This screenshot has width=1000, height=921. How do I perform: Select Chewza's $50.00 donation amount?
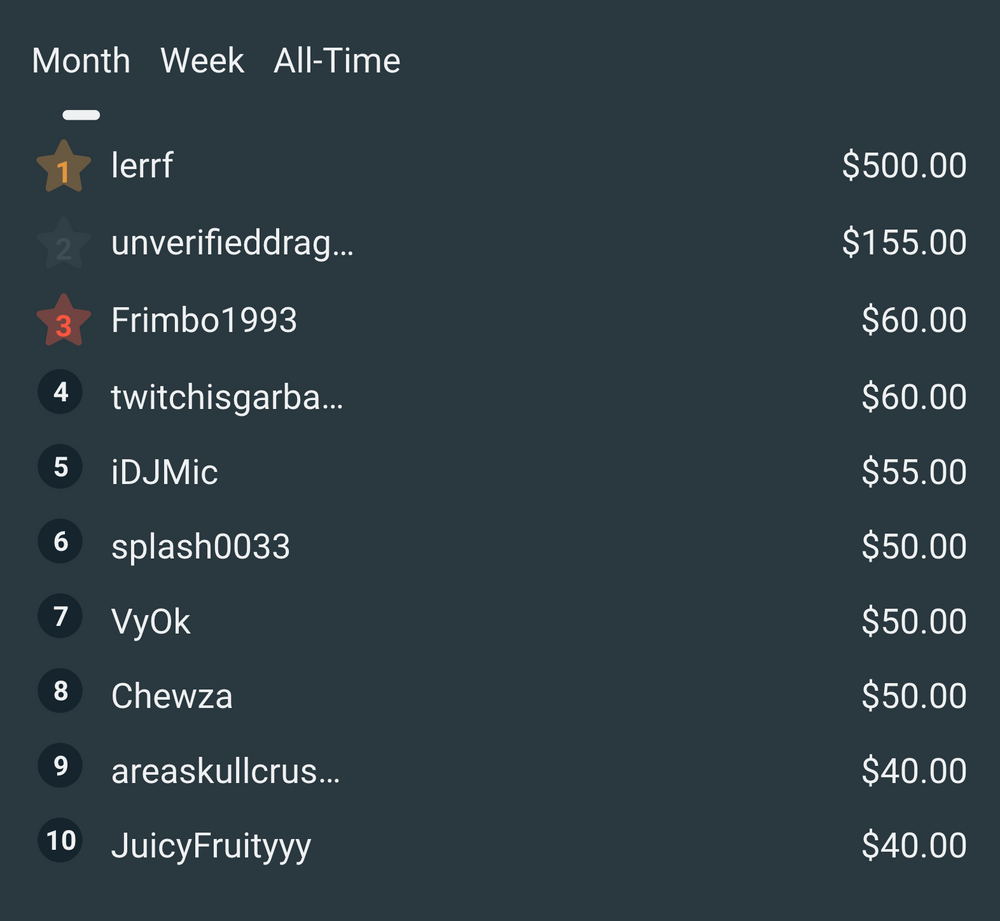916,695
